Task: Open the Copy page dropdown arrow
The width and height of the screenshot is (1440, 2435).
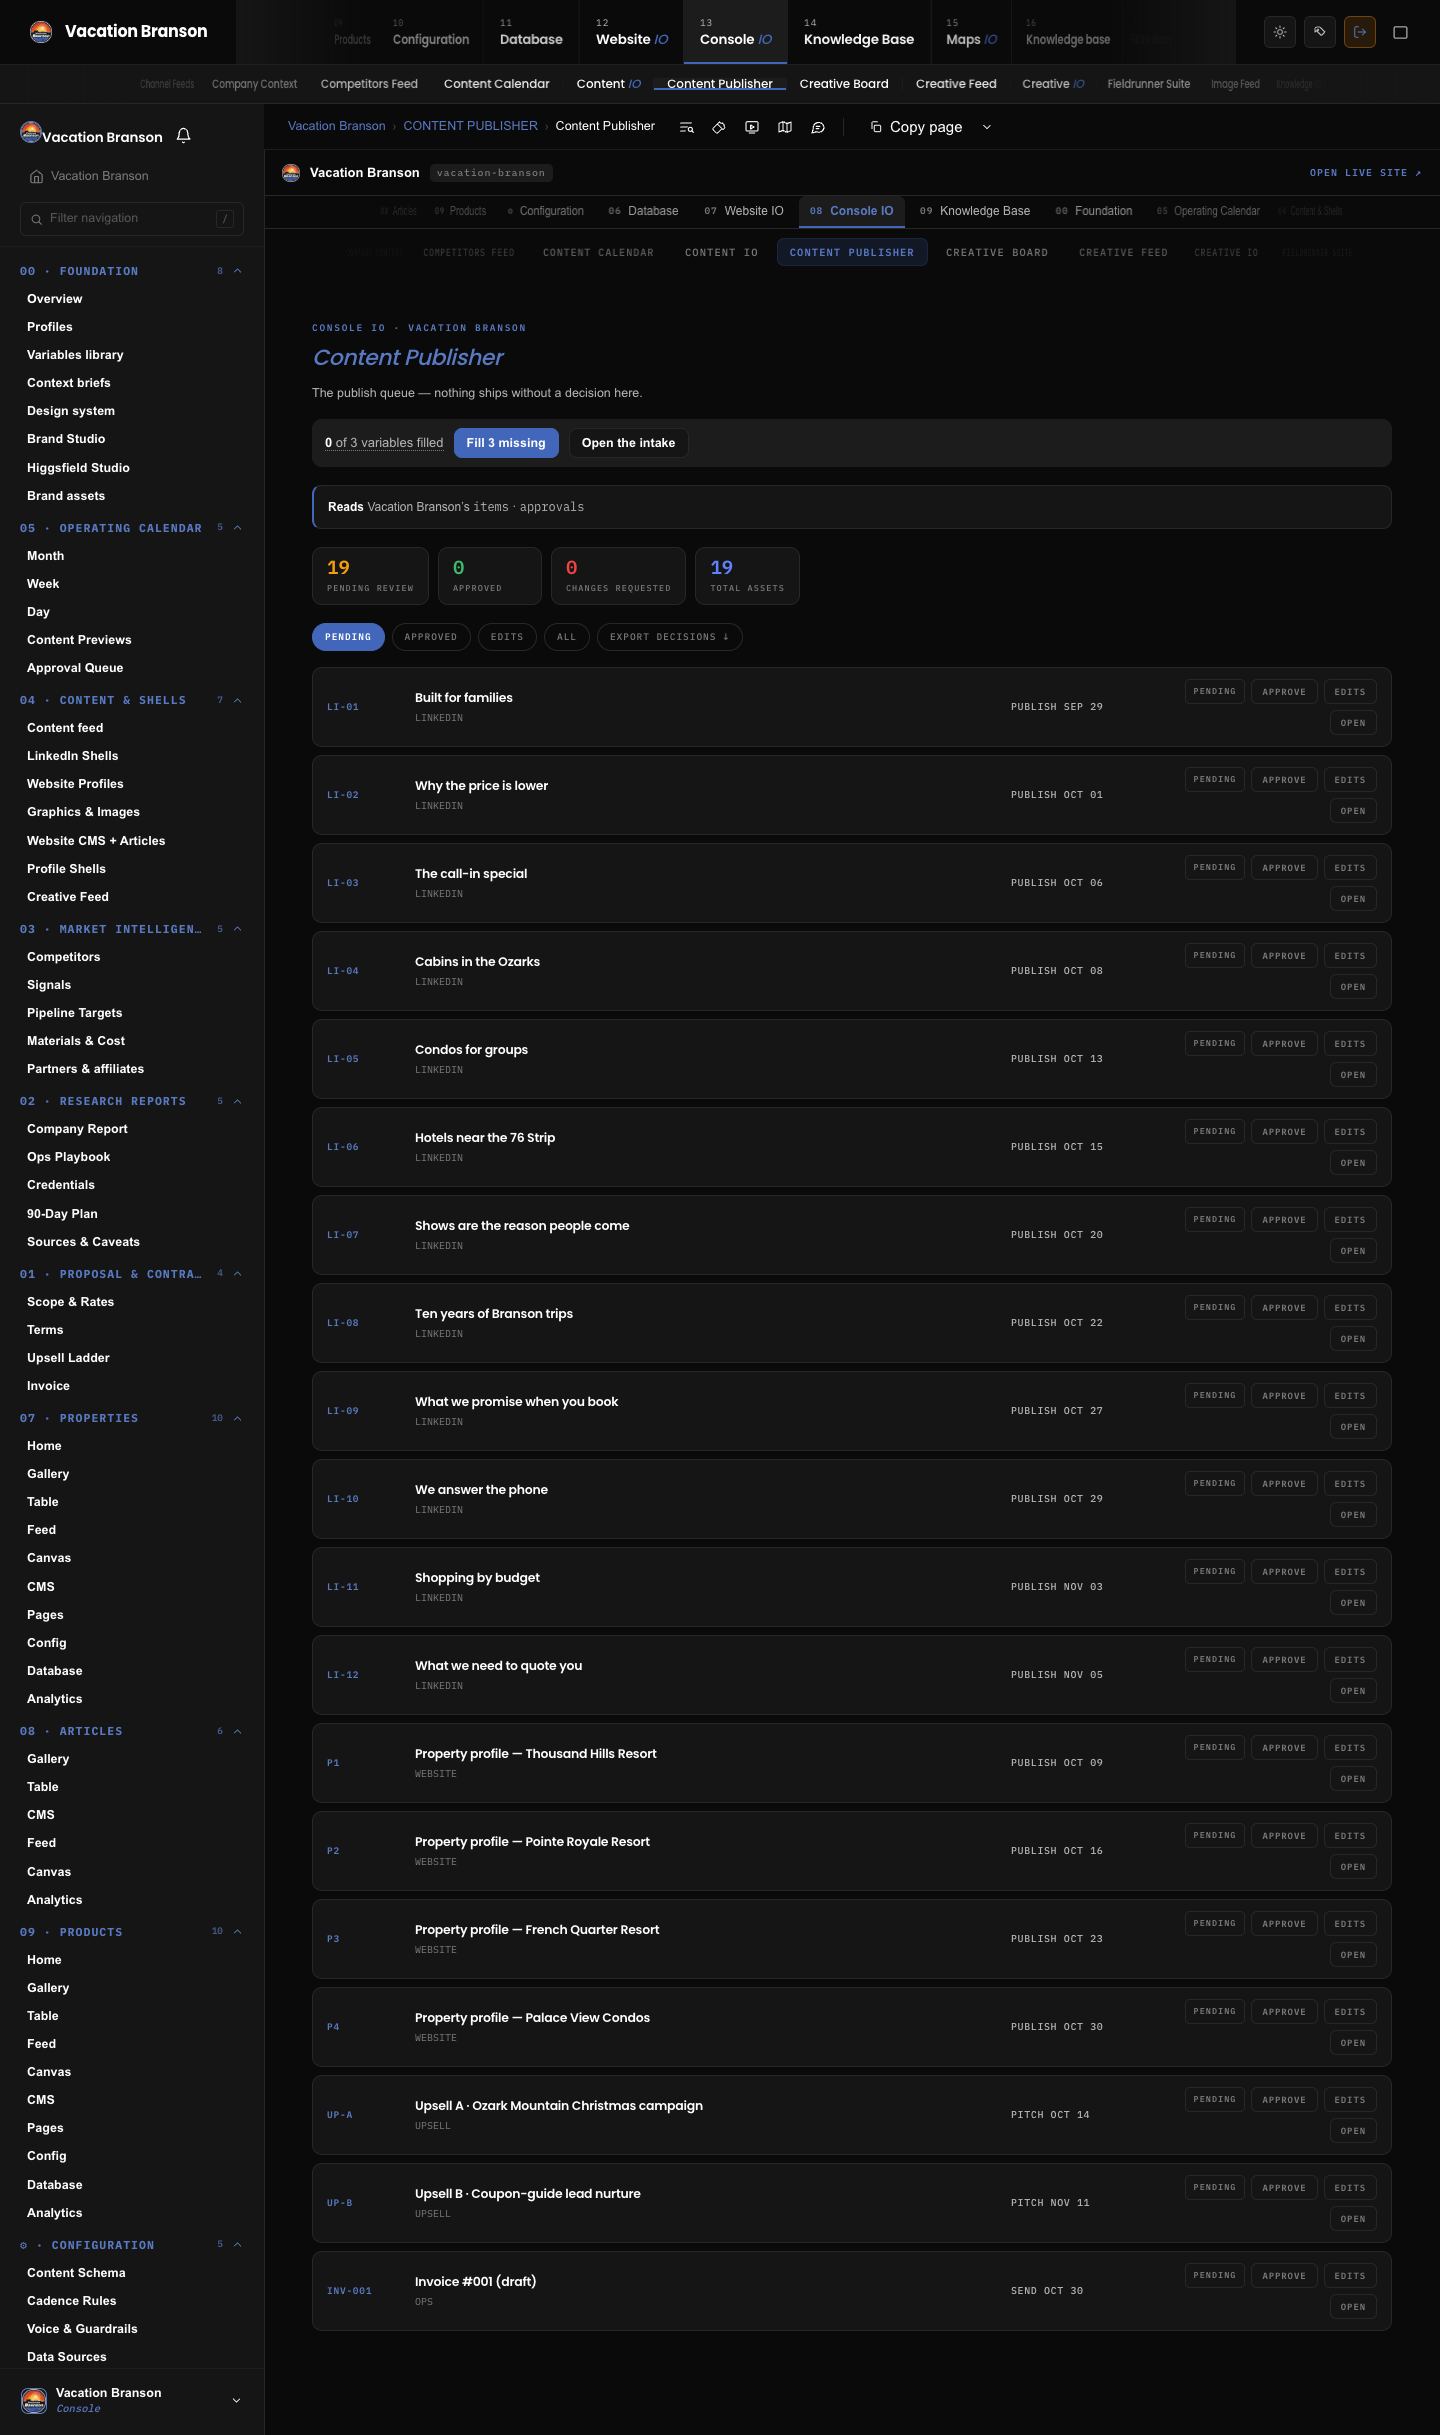Action: click(x=987, y=127)
